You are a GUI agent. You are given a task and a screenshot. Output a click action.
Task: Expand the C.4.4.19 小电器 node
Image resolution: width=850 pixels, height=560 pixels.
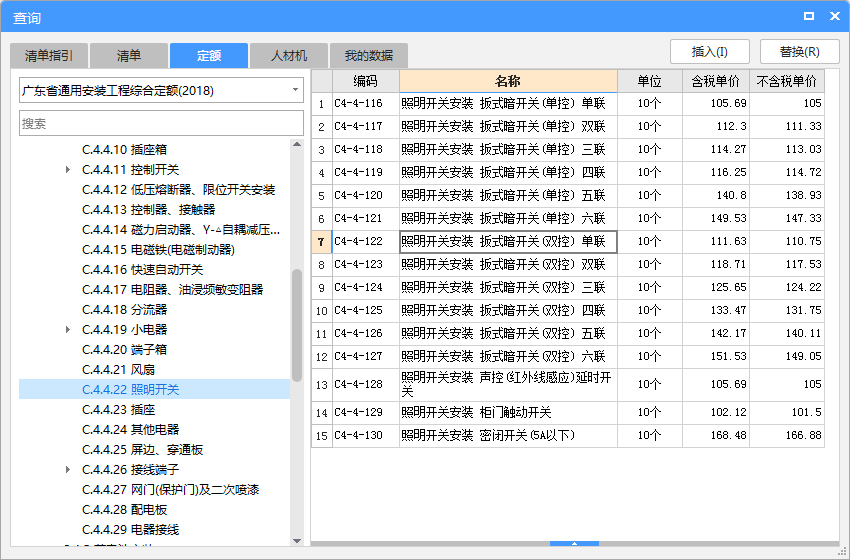pos(68,330)
